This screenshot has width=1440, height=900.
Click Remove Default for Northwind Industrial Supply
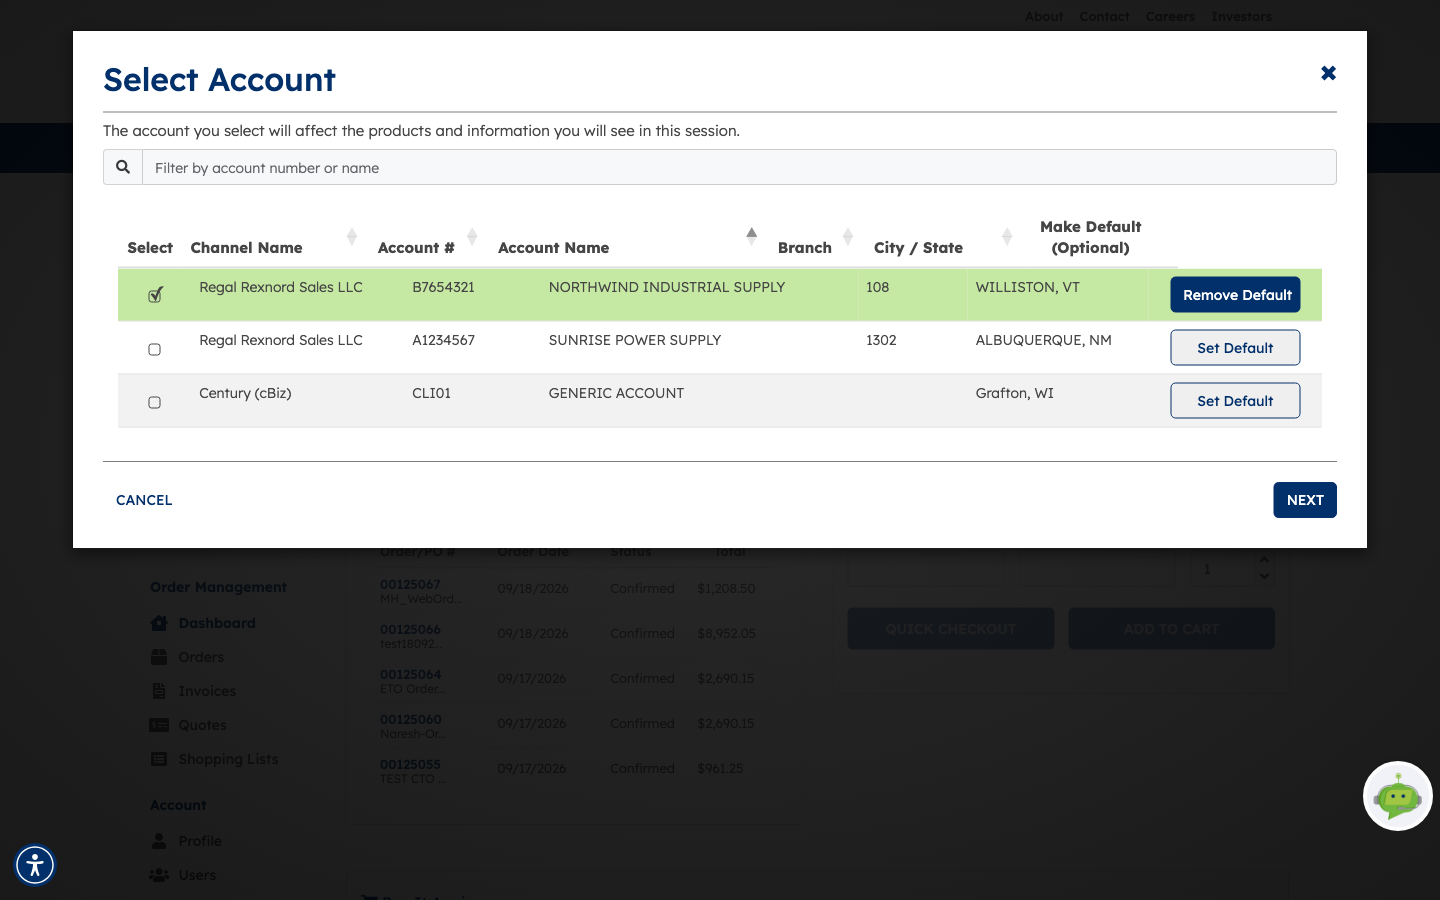[x=1235, y=295]
